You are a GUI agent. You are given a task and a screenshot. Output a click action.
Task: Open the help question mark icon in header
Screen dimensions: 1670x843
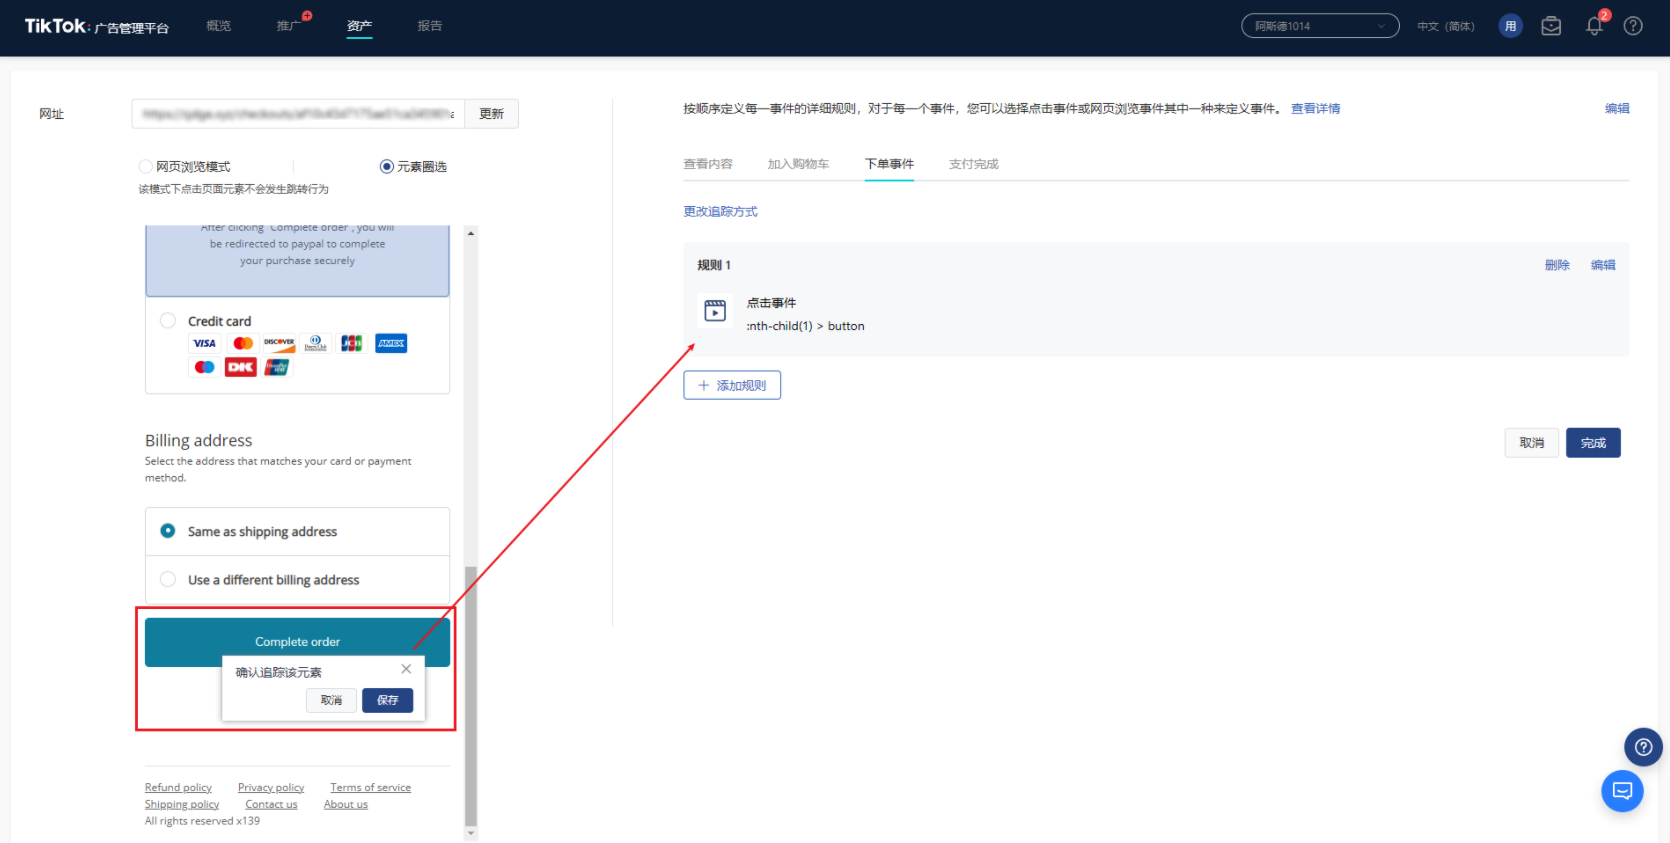[x=1633, y=26]
